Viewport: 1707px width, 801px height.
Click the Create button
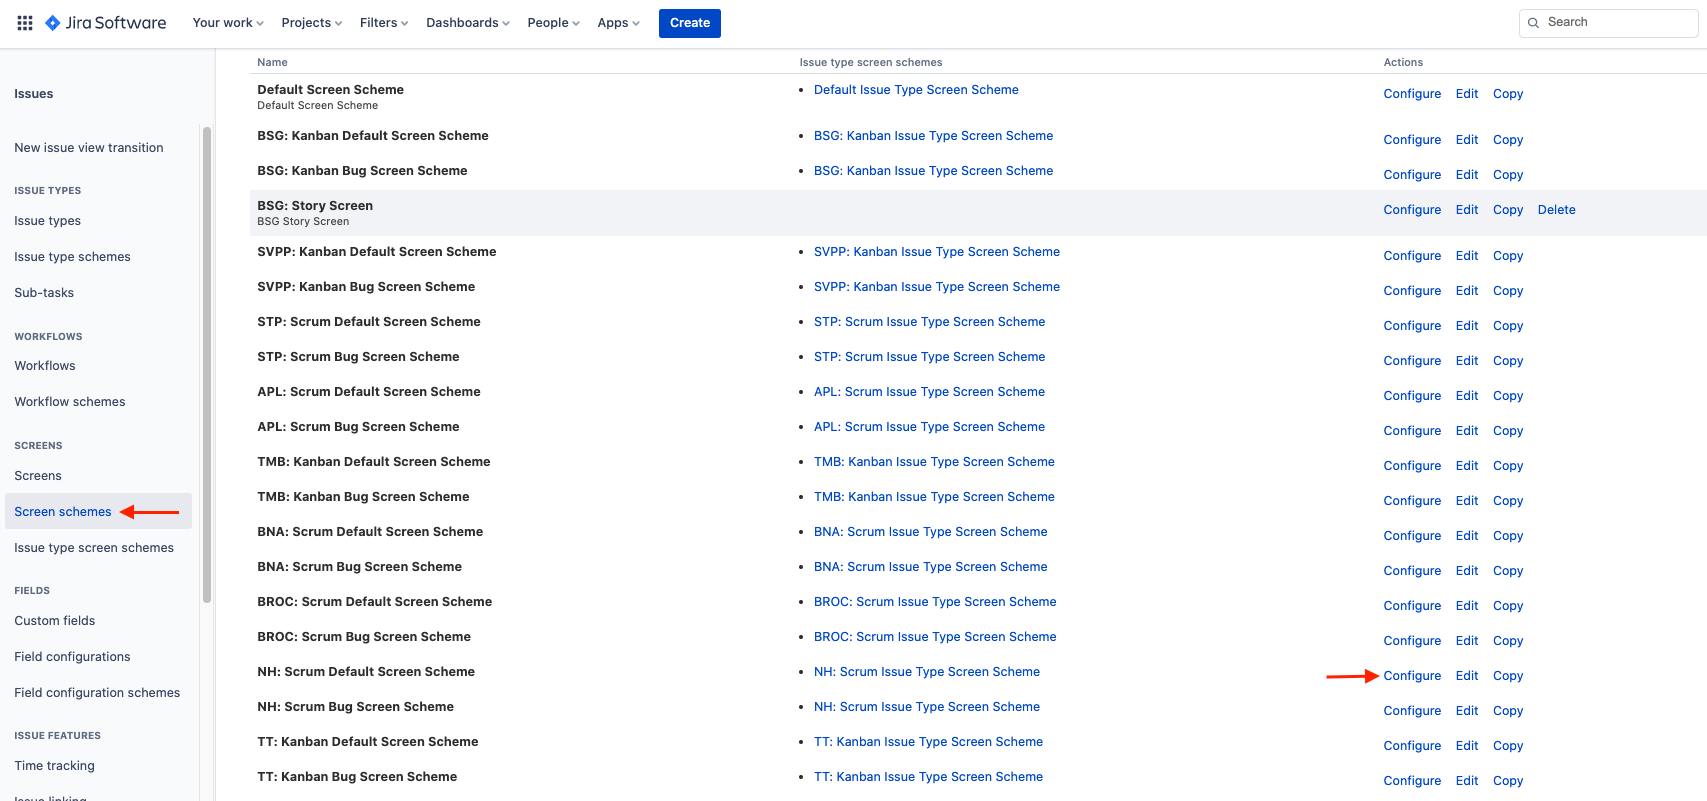click(690, 23)
